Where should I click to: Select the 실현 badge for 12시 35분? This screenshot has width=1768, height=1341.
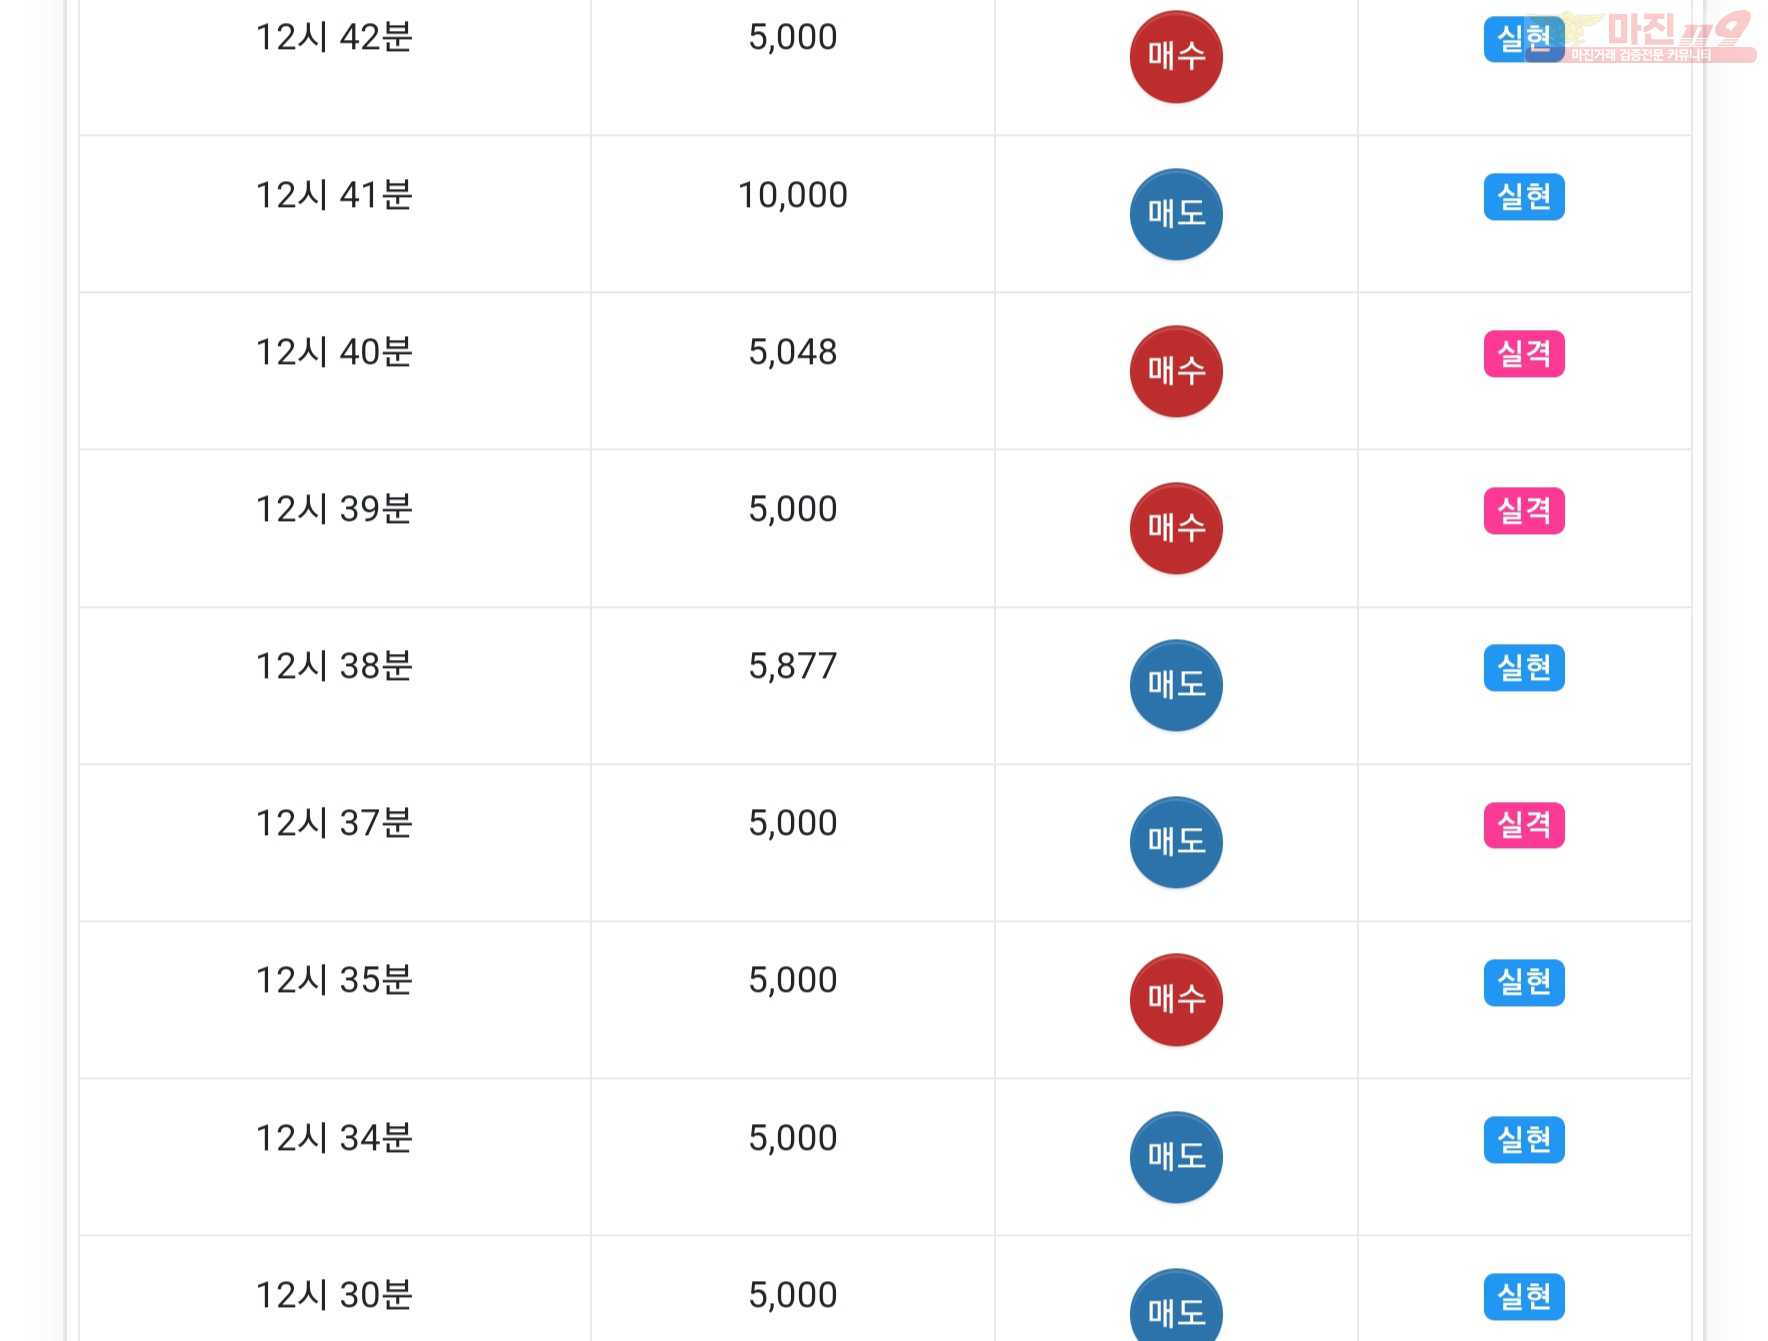[1524, 982]
